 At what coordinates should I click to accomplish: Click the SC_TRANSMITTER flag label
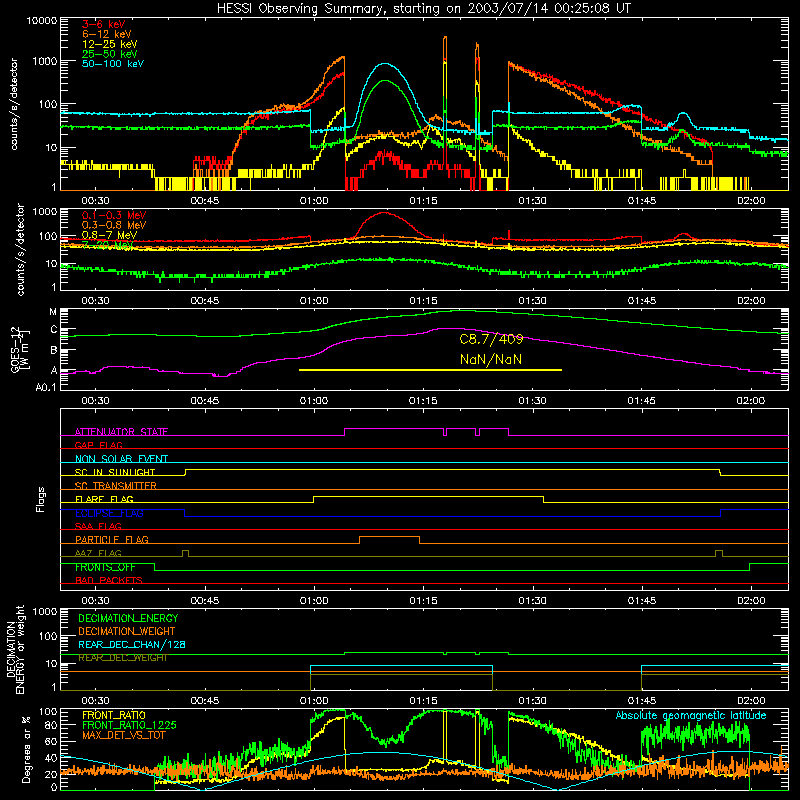(116, 485)
